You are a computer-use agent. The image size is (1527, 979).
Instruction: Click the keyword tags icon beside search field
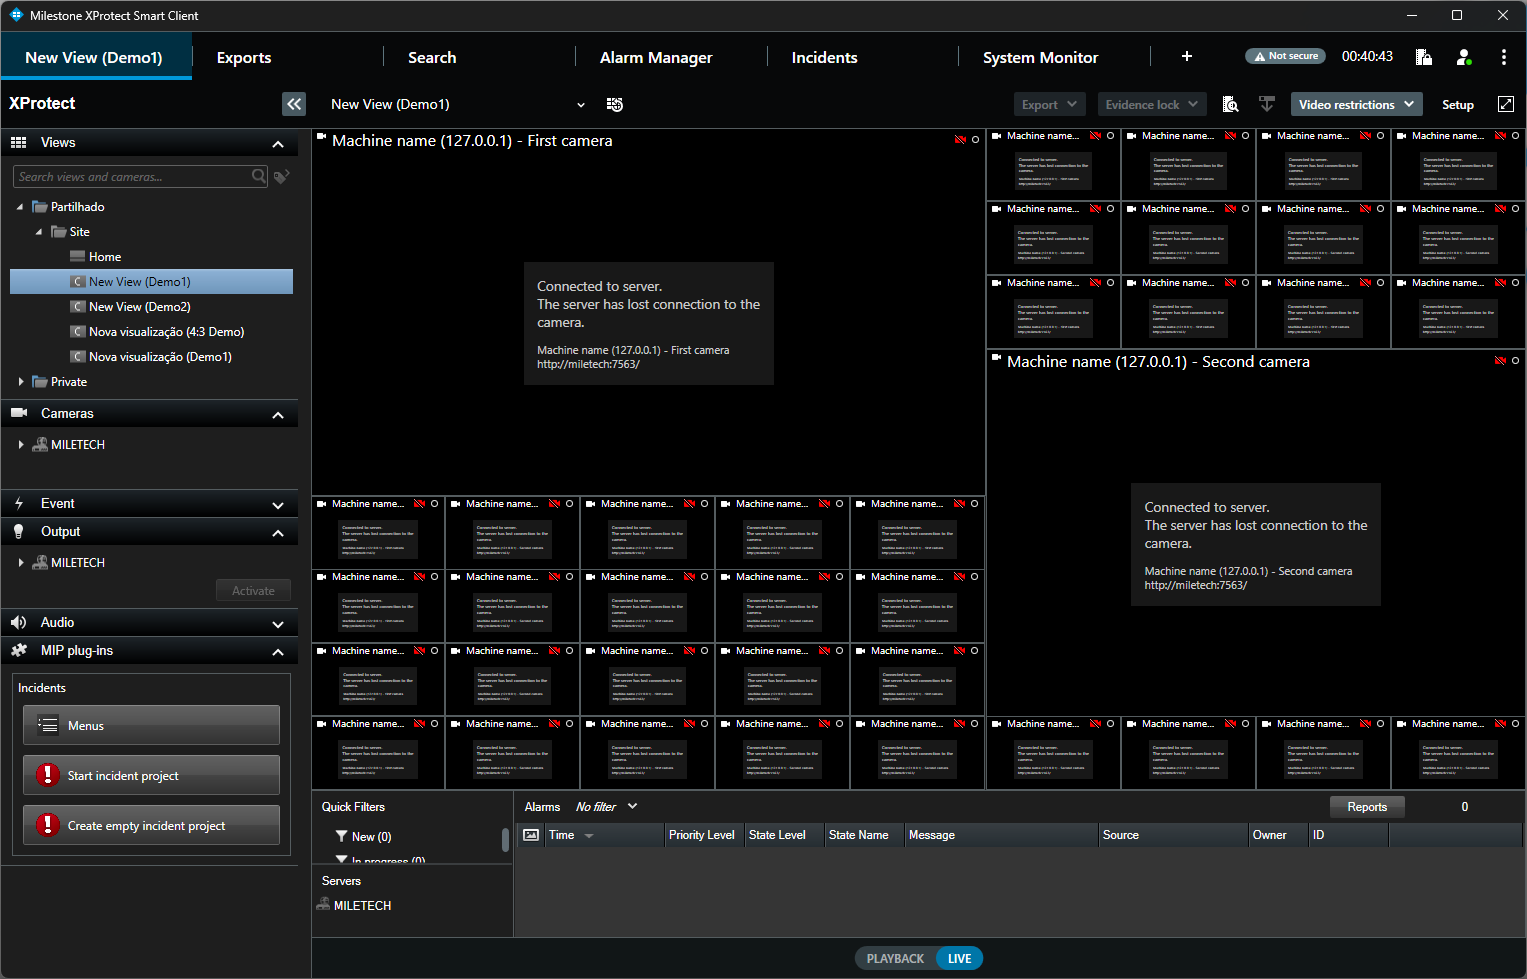tap(282, 176)
